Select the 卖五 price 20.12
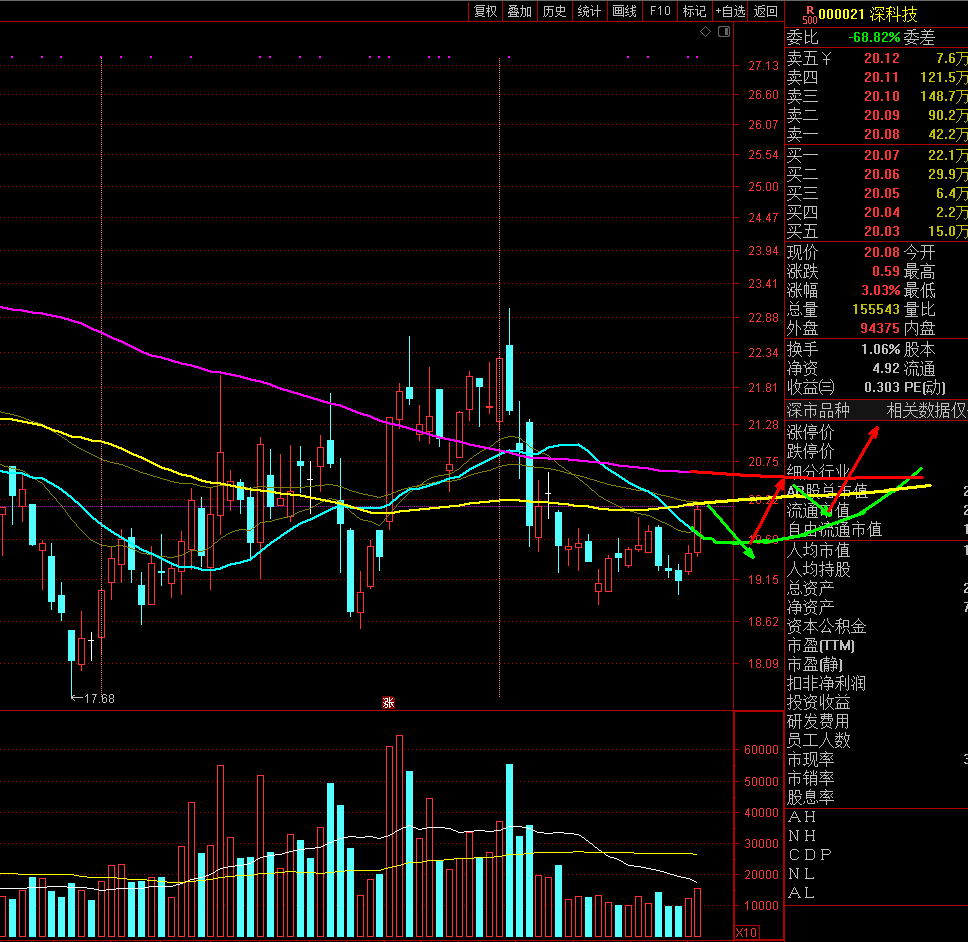 pyautogui.click(x=882, y=58)
